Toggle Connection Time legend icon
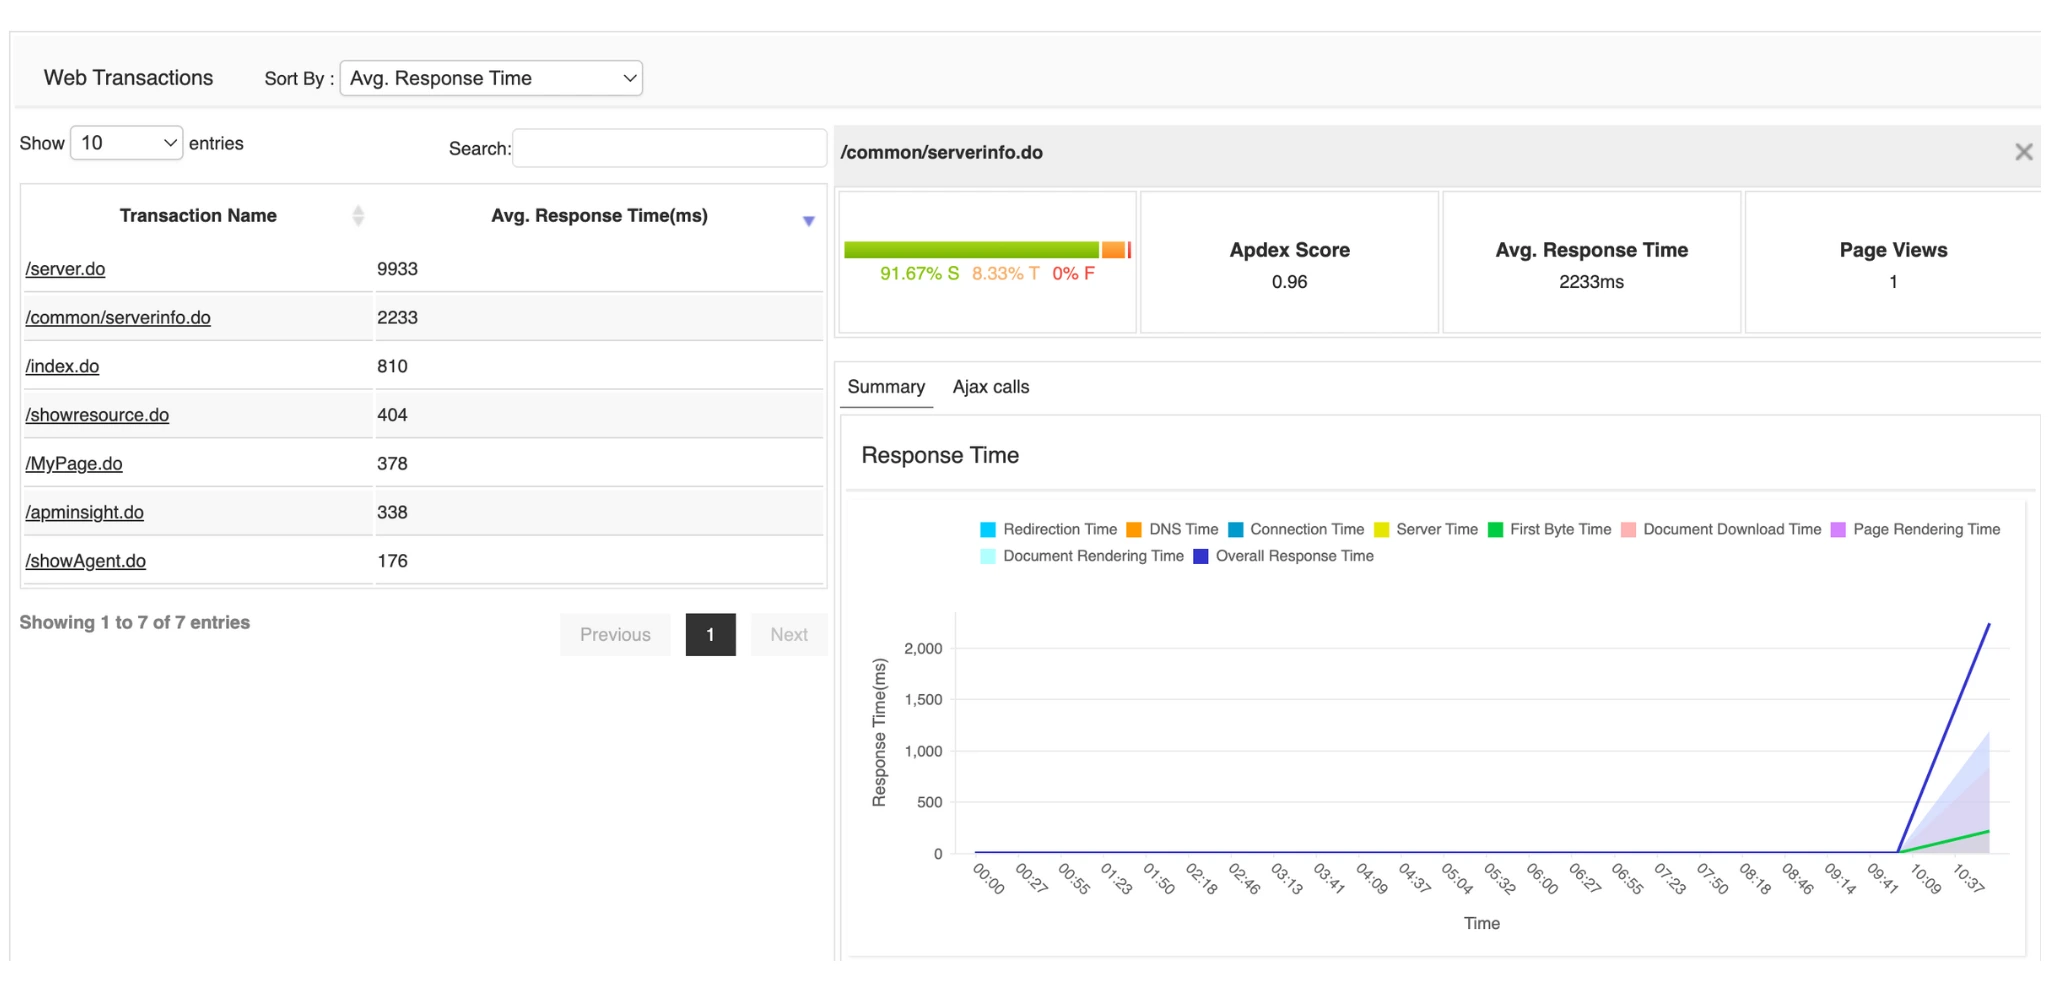Screen dimensions: 2048x1000 click(x=1236, y=530)
